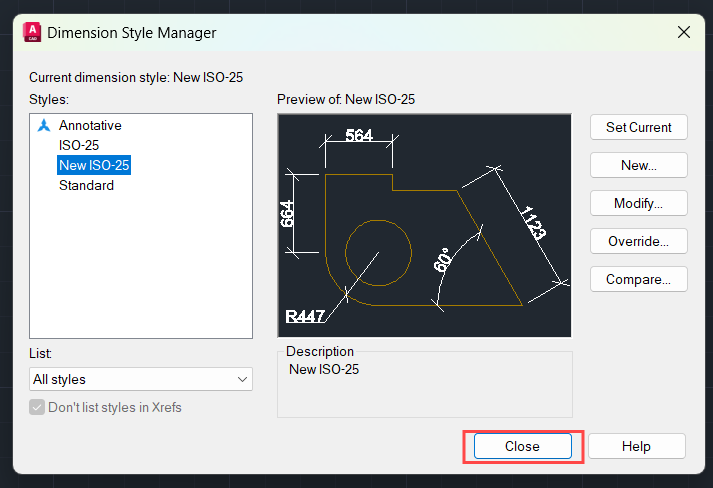Open the Modify... dialog
Image resolution: width=713 pixels, height=488 pixels.
(x=638, y=203)
